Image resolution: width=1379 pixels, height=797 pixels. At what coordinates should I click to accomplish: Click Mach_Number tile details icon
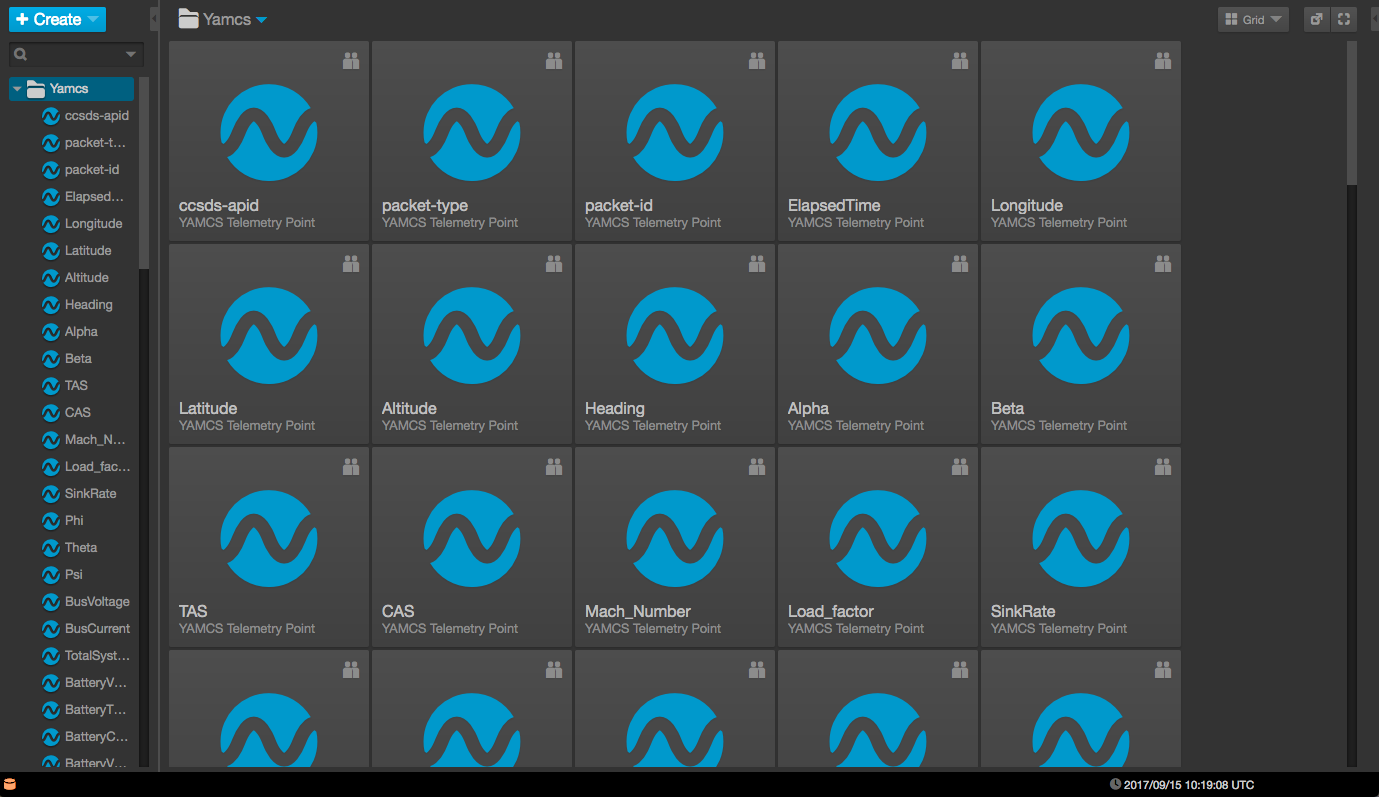point(757,467)
